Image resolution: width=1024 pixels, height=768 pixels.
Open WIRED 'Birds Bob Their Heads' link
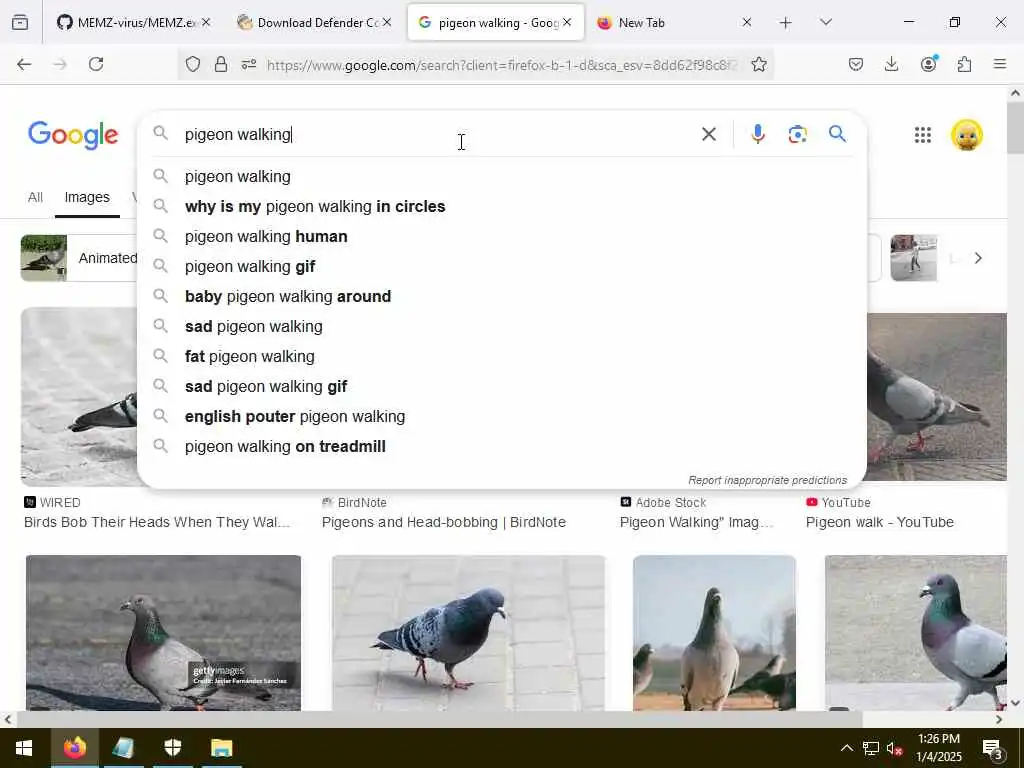[157, 522]
